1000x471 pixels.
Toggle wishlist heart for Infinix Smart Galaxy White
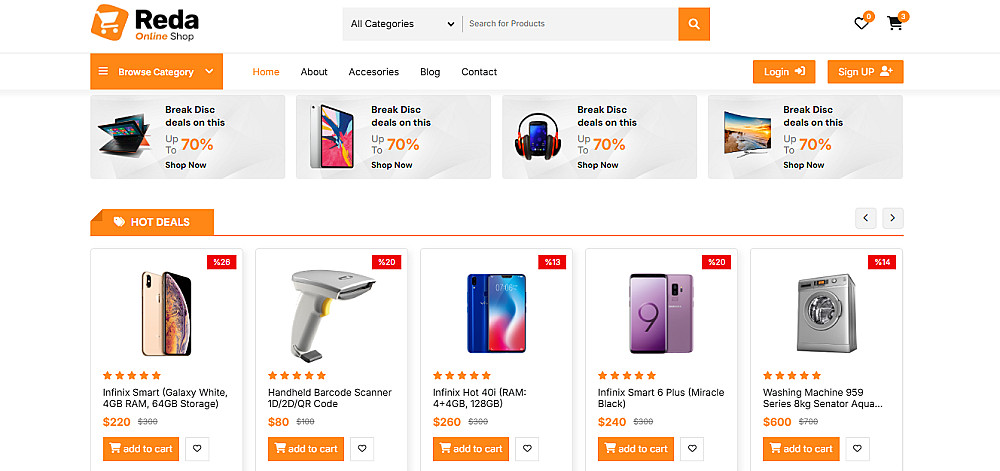pyautogui.click(x=197, y=449)
